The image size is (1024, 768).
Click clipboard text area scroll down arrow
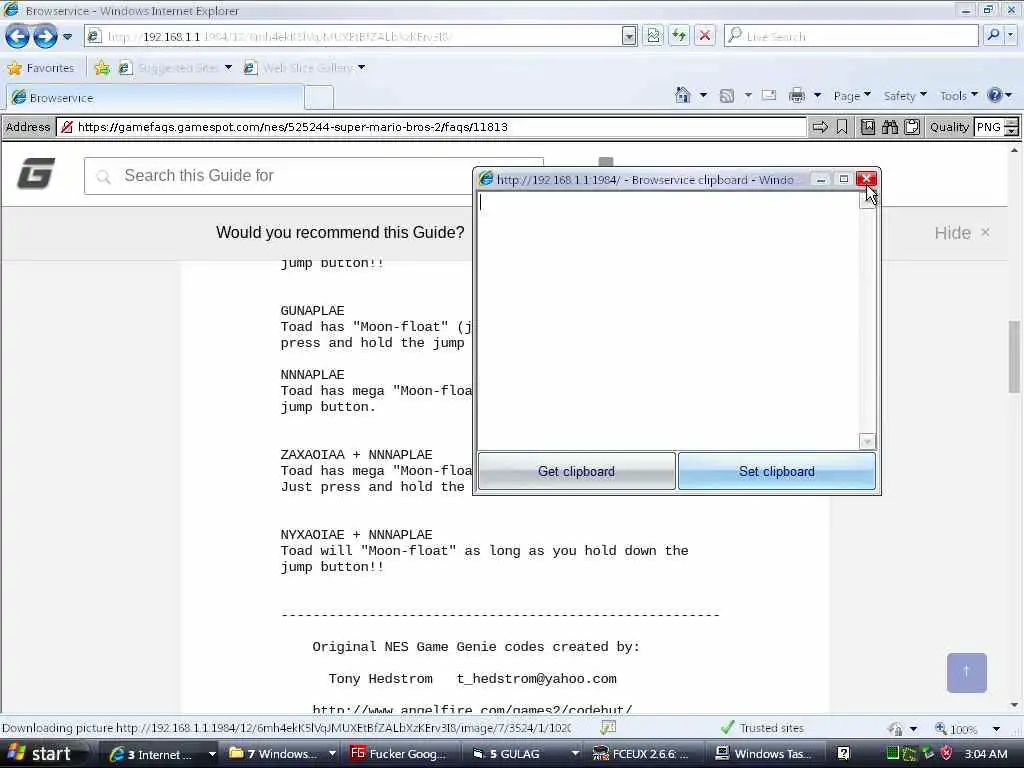[867, 442]
